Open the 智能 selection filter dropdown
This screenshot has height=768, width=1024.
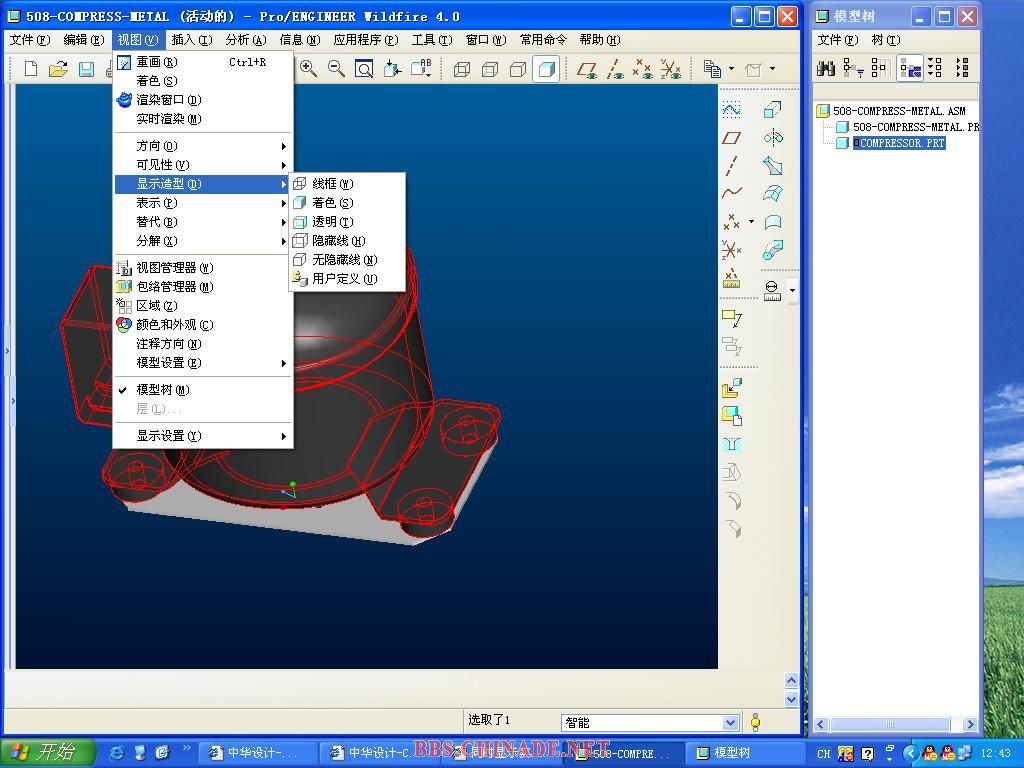pyautogui.click(x=731, y=722)
